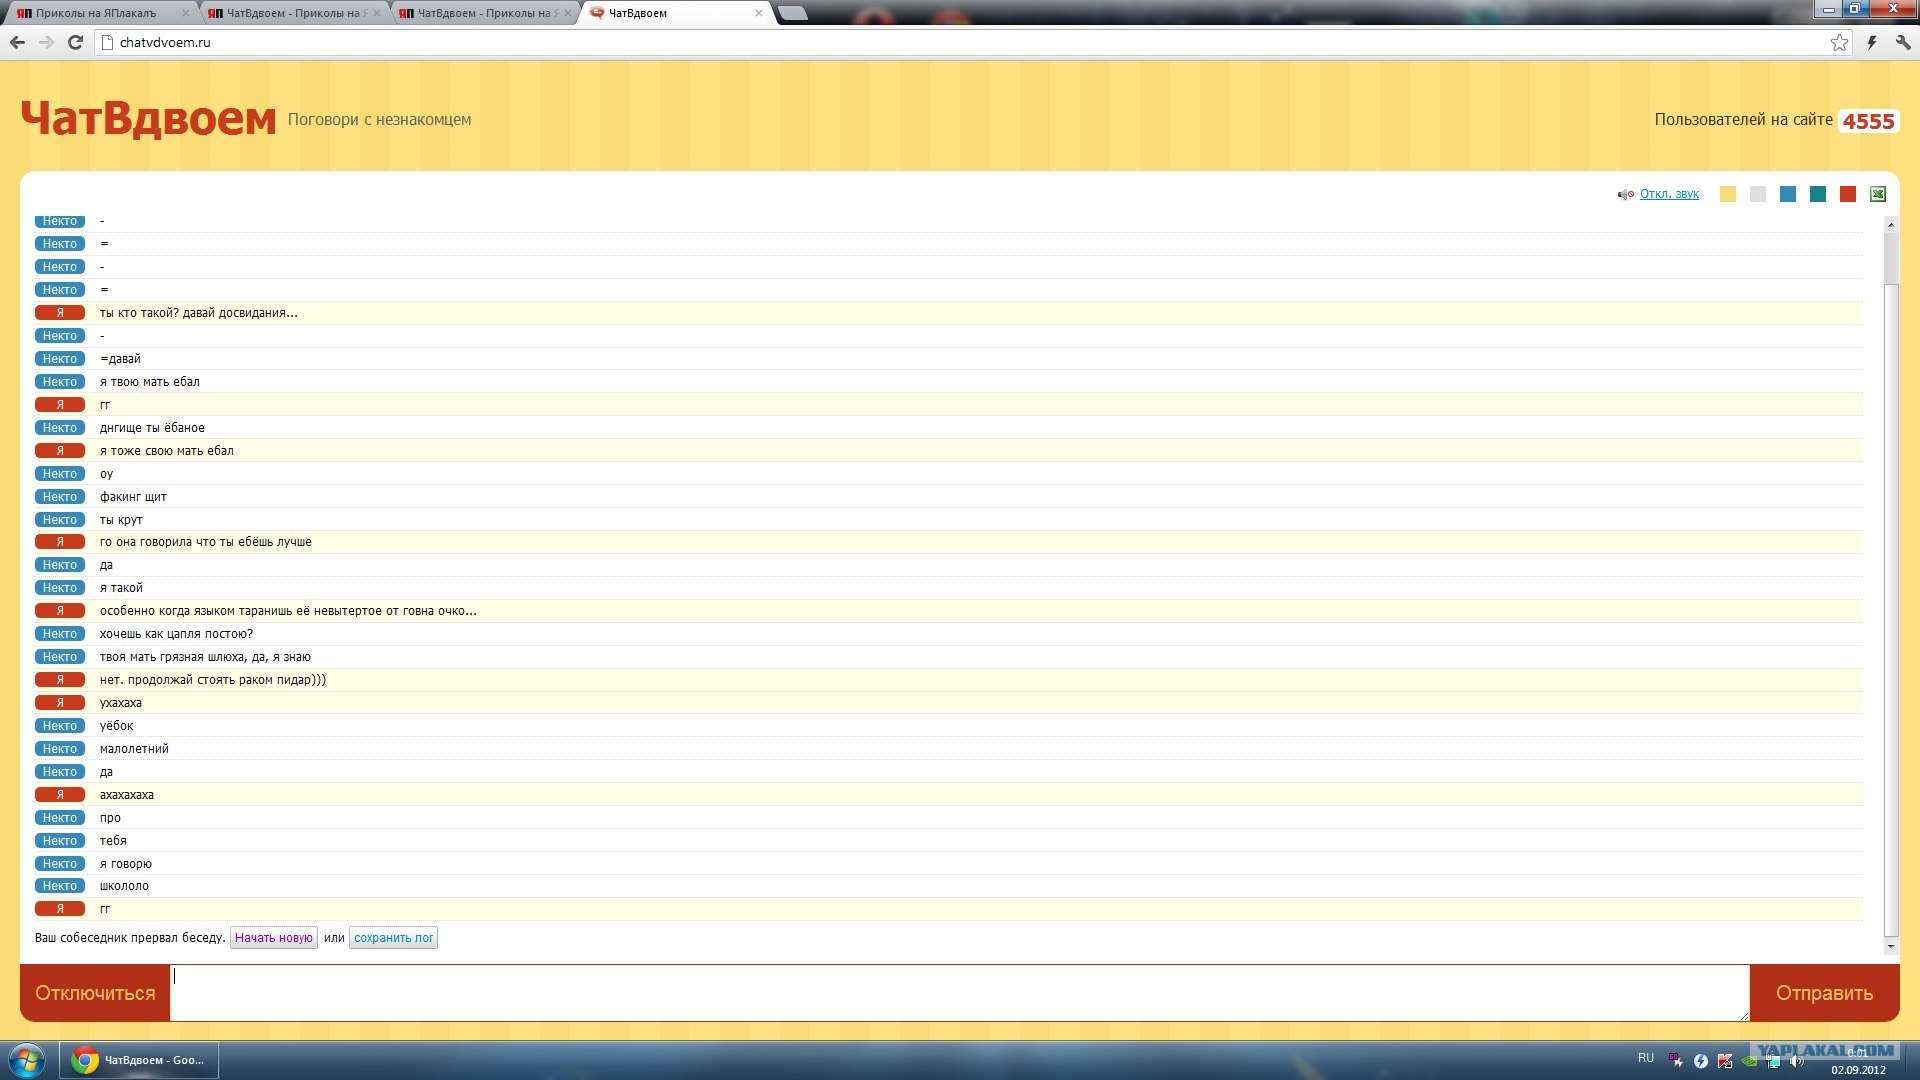
Task: Click the message "я говорю"
Action: click(x=126, y=864)
